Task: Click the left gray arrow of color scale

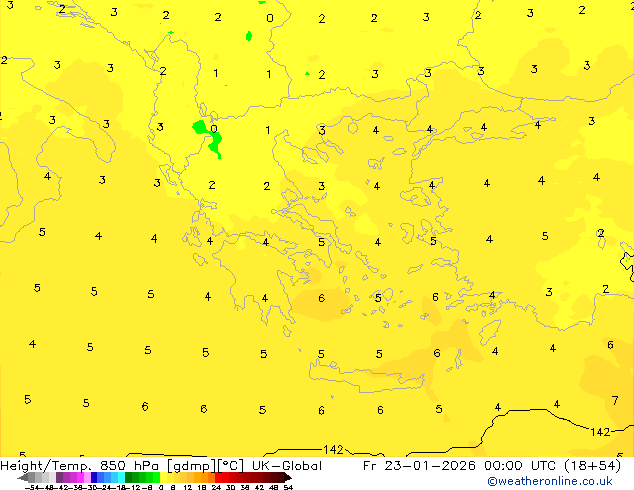Action: (x=23, y=478)
